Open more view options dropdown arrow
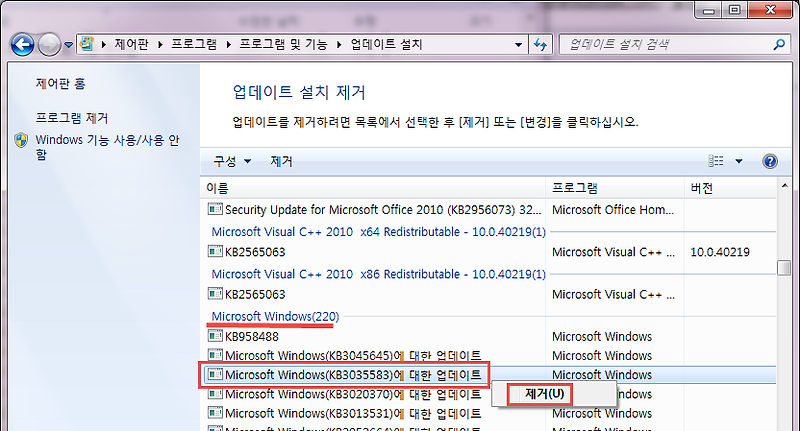 click(738, 162)
